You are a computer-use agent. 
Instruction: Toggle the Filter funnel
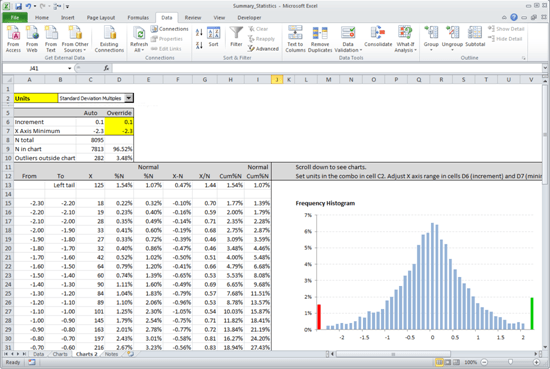236,37
